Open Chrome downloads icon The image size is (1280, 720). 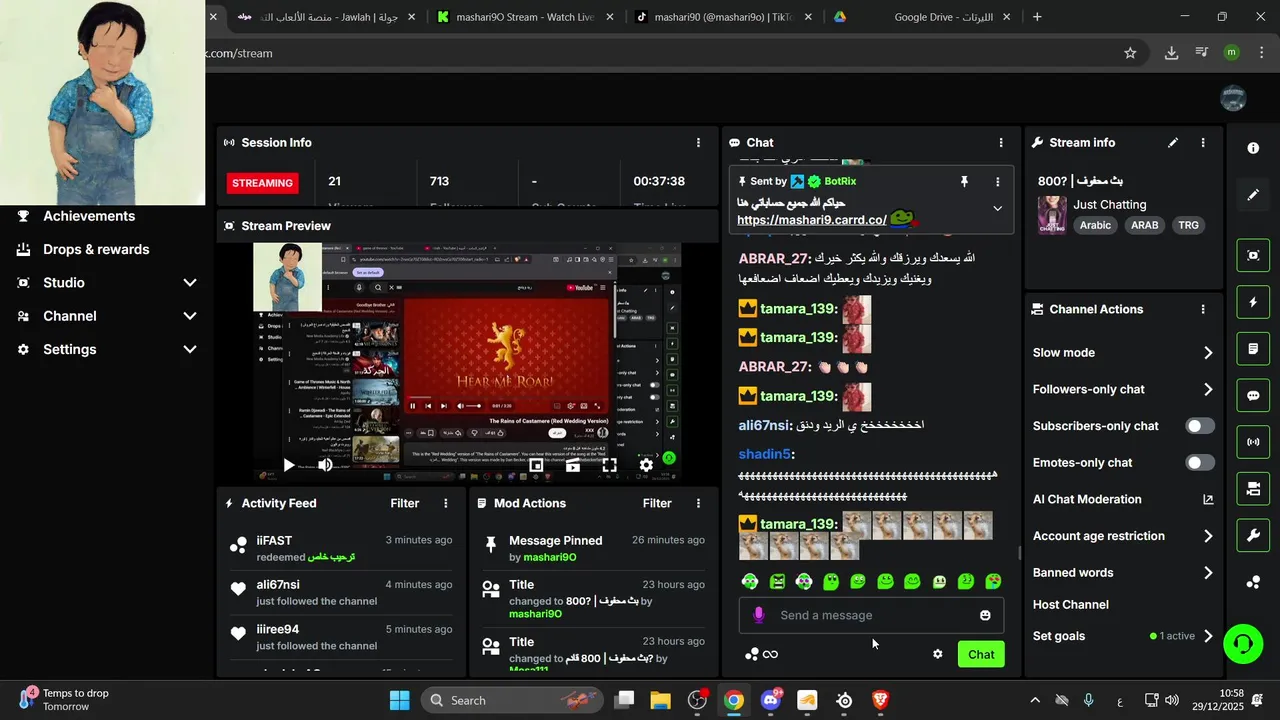pos(1171,53)
